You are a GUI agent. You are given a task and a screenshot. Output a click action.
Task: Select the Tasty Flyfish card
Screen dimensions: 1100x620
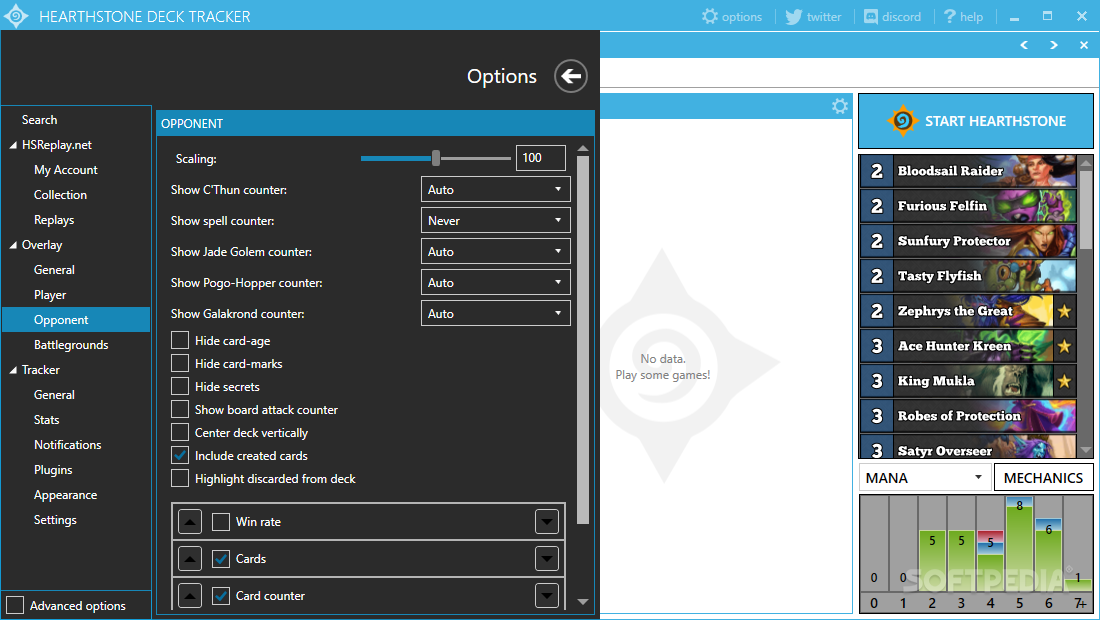[968, 276]
